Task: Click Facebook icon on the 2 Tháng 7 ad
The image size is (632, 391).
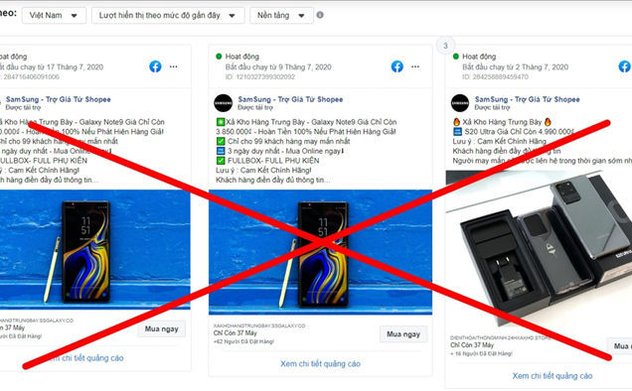Action: click(x=625, y=67)
